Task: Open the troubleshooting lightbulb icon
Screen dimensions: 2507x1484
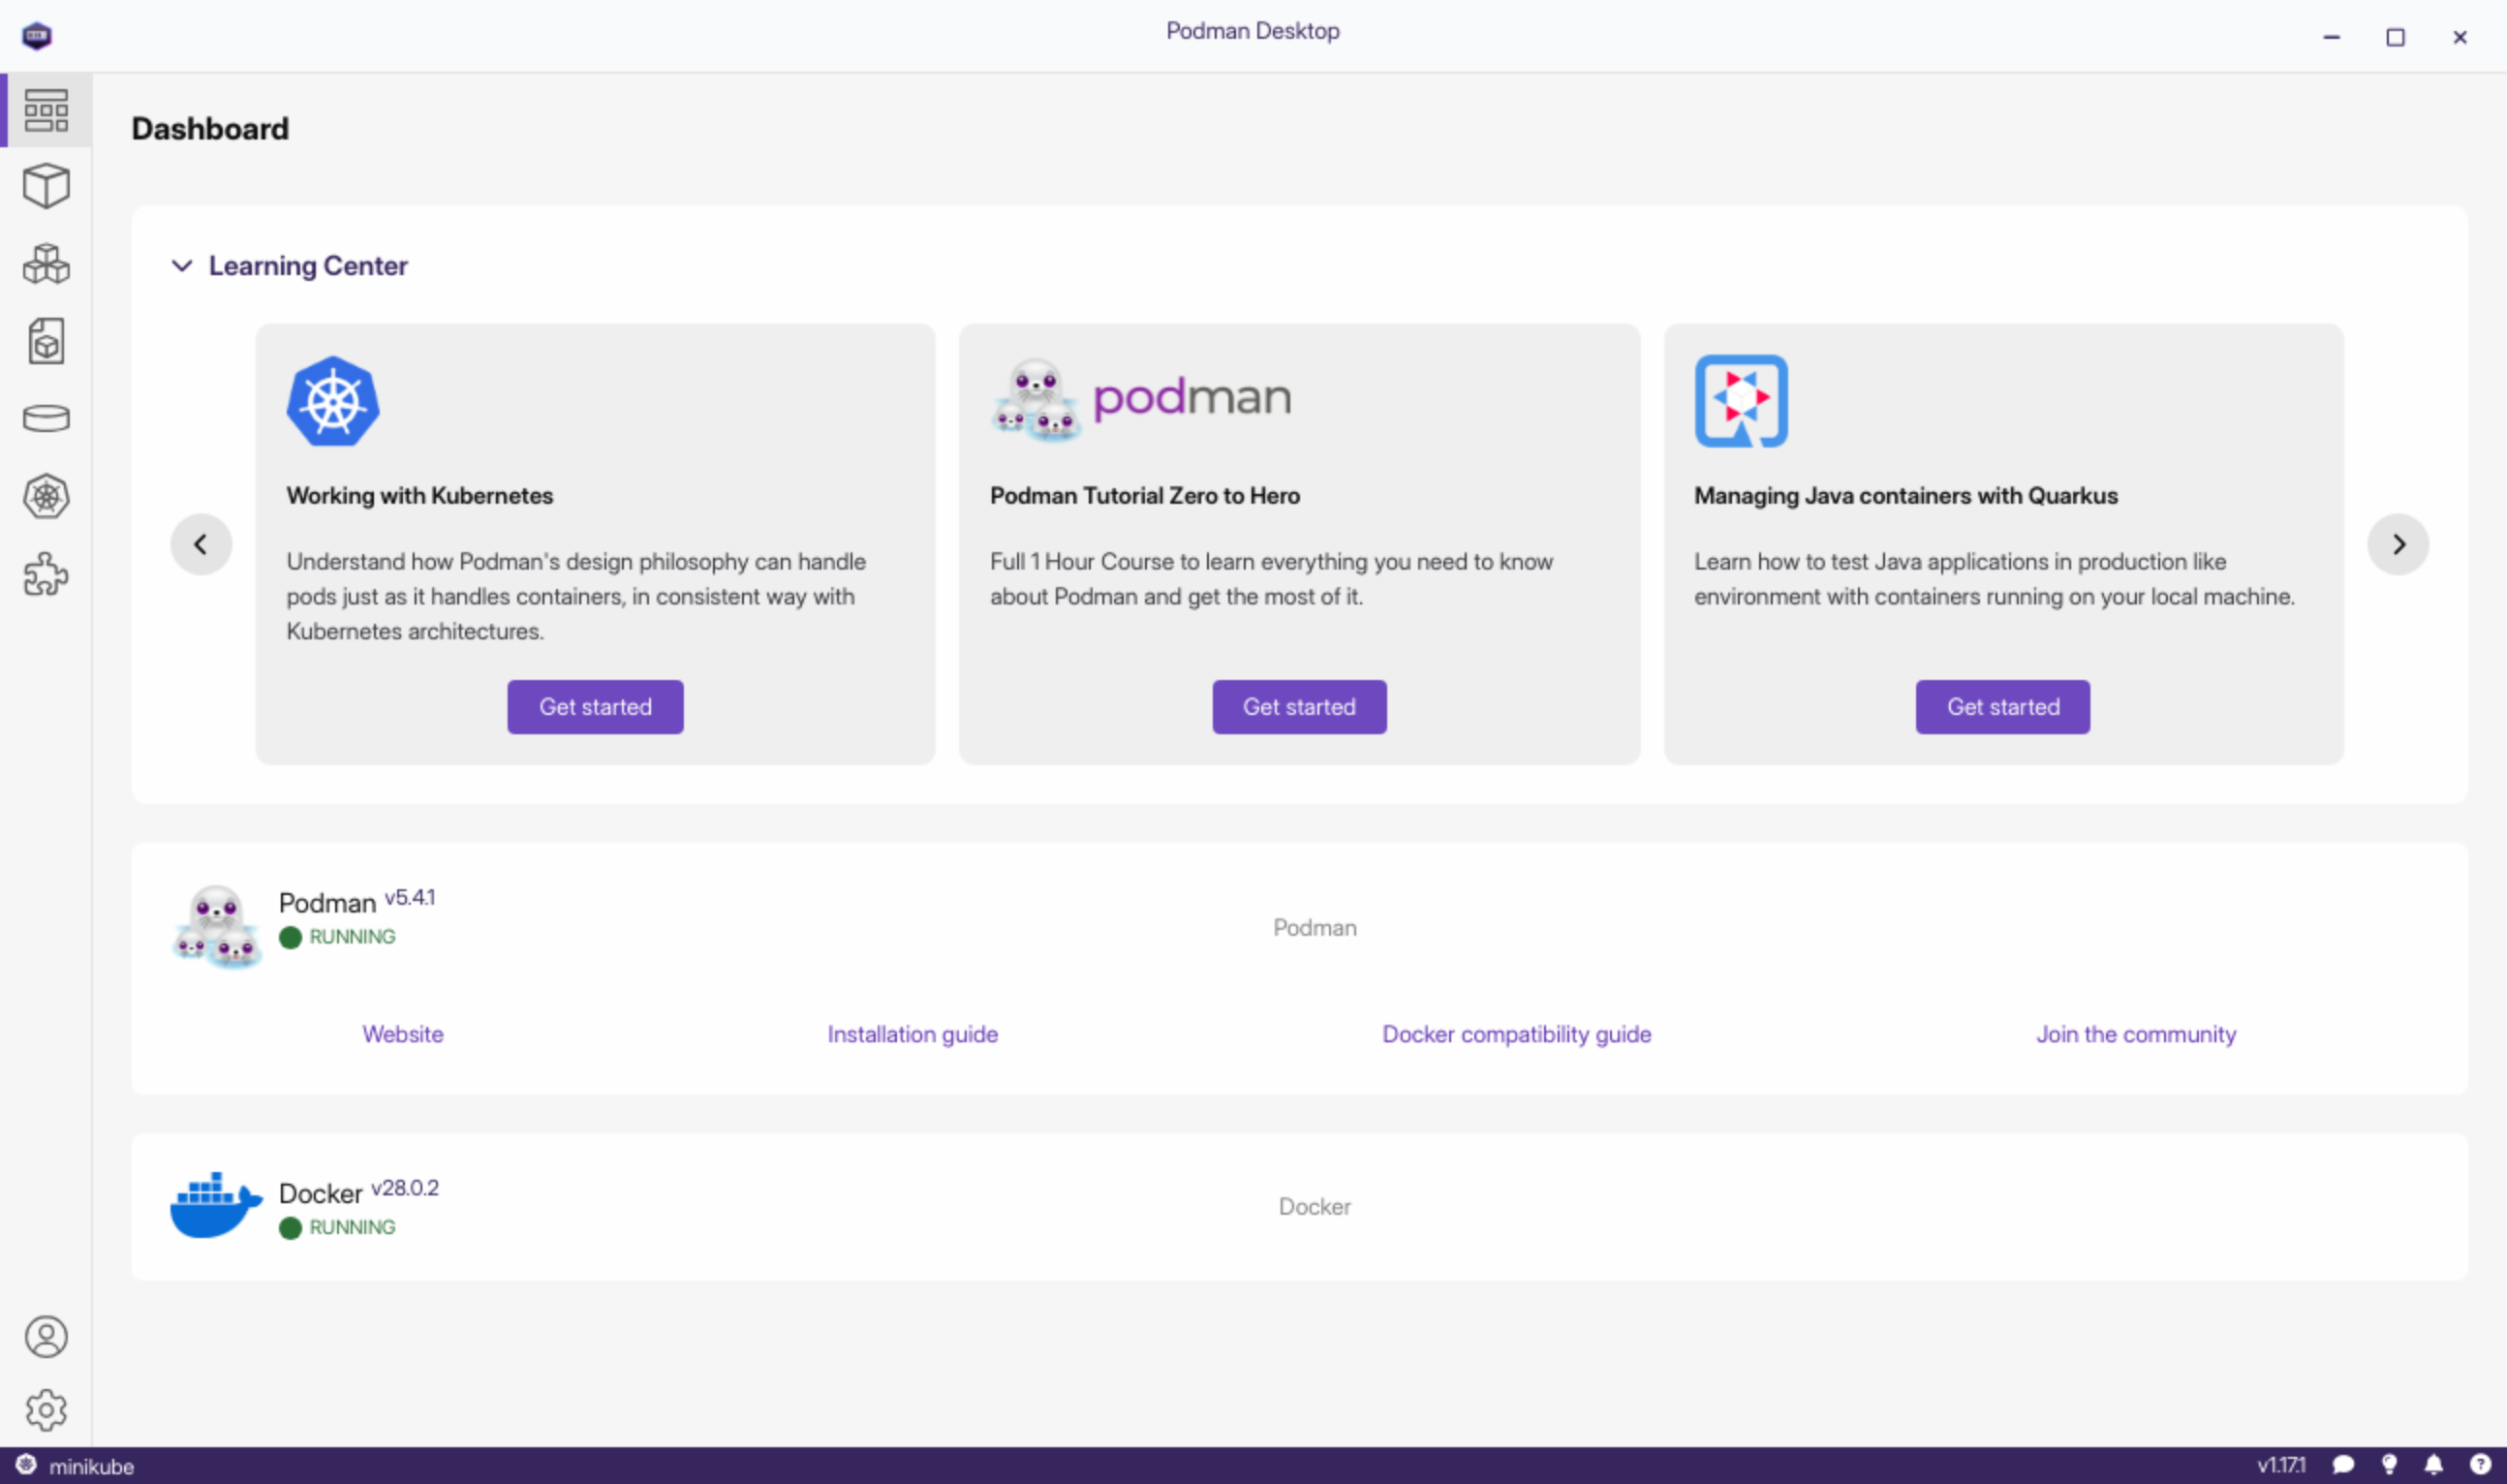Action: coord(2389,1465)
